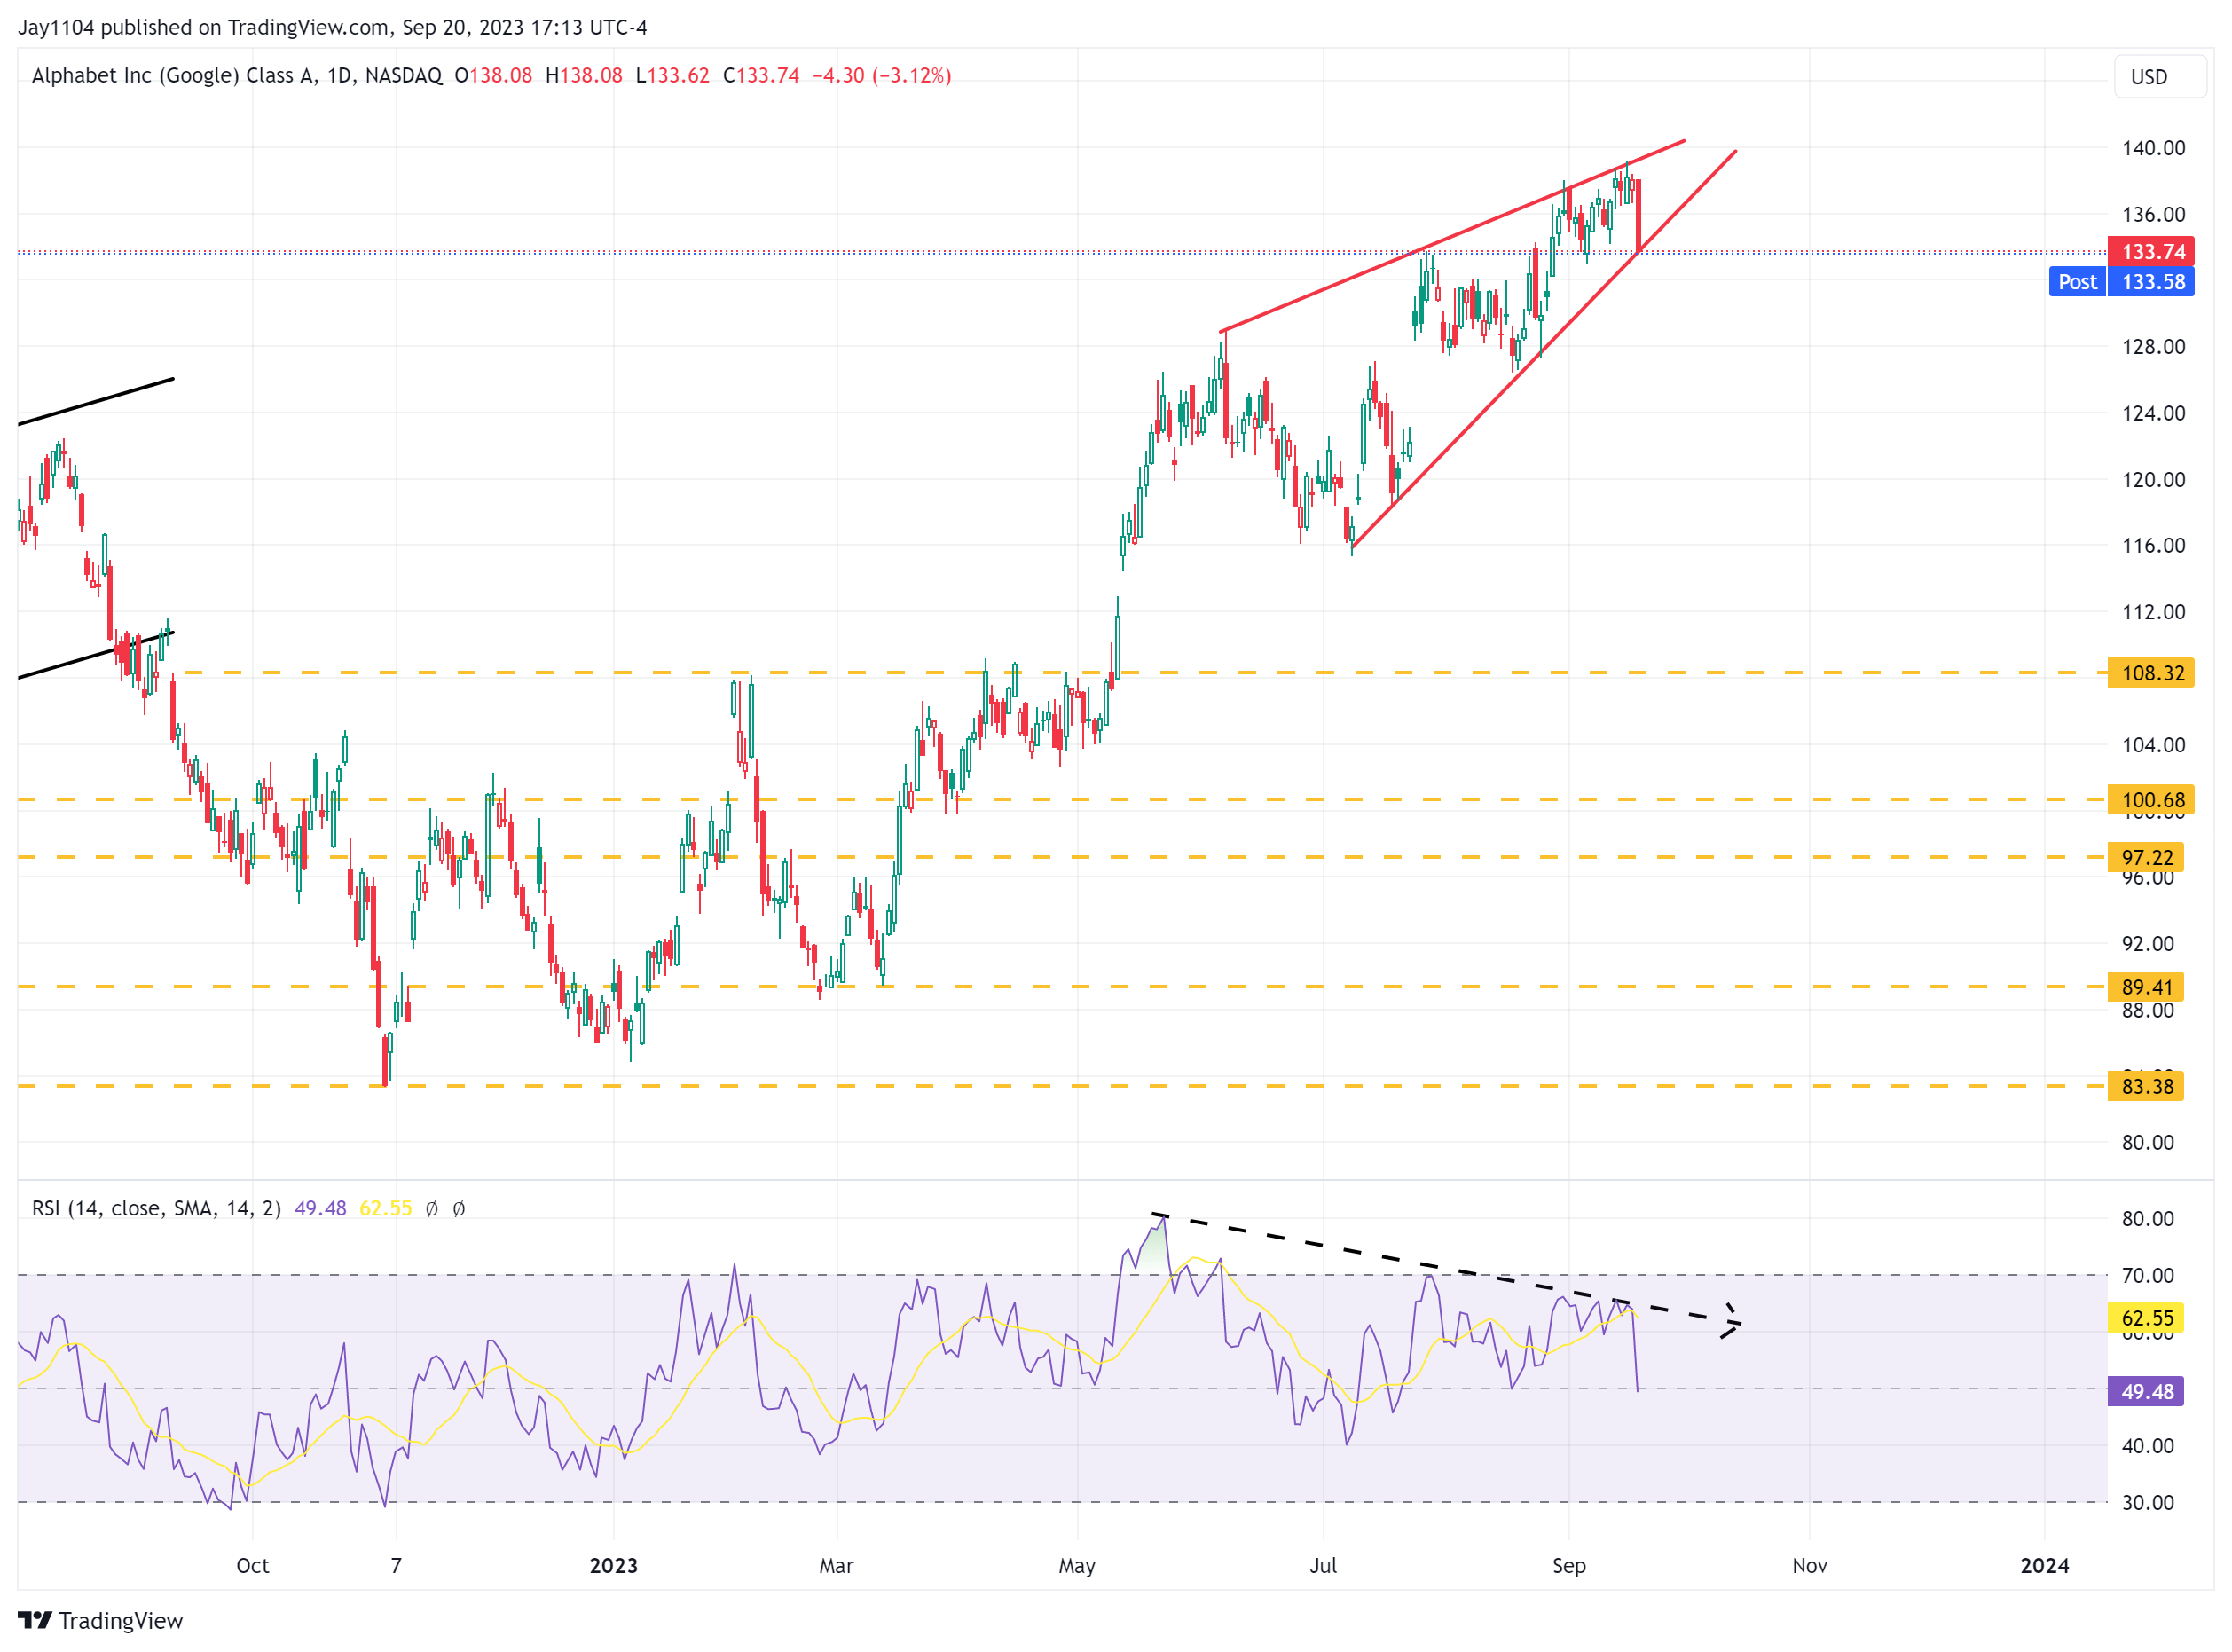
Task: Click the May date axis label
Action: tap(1077, 1565)
